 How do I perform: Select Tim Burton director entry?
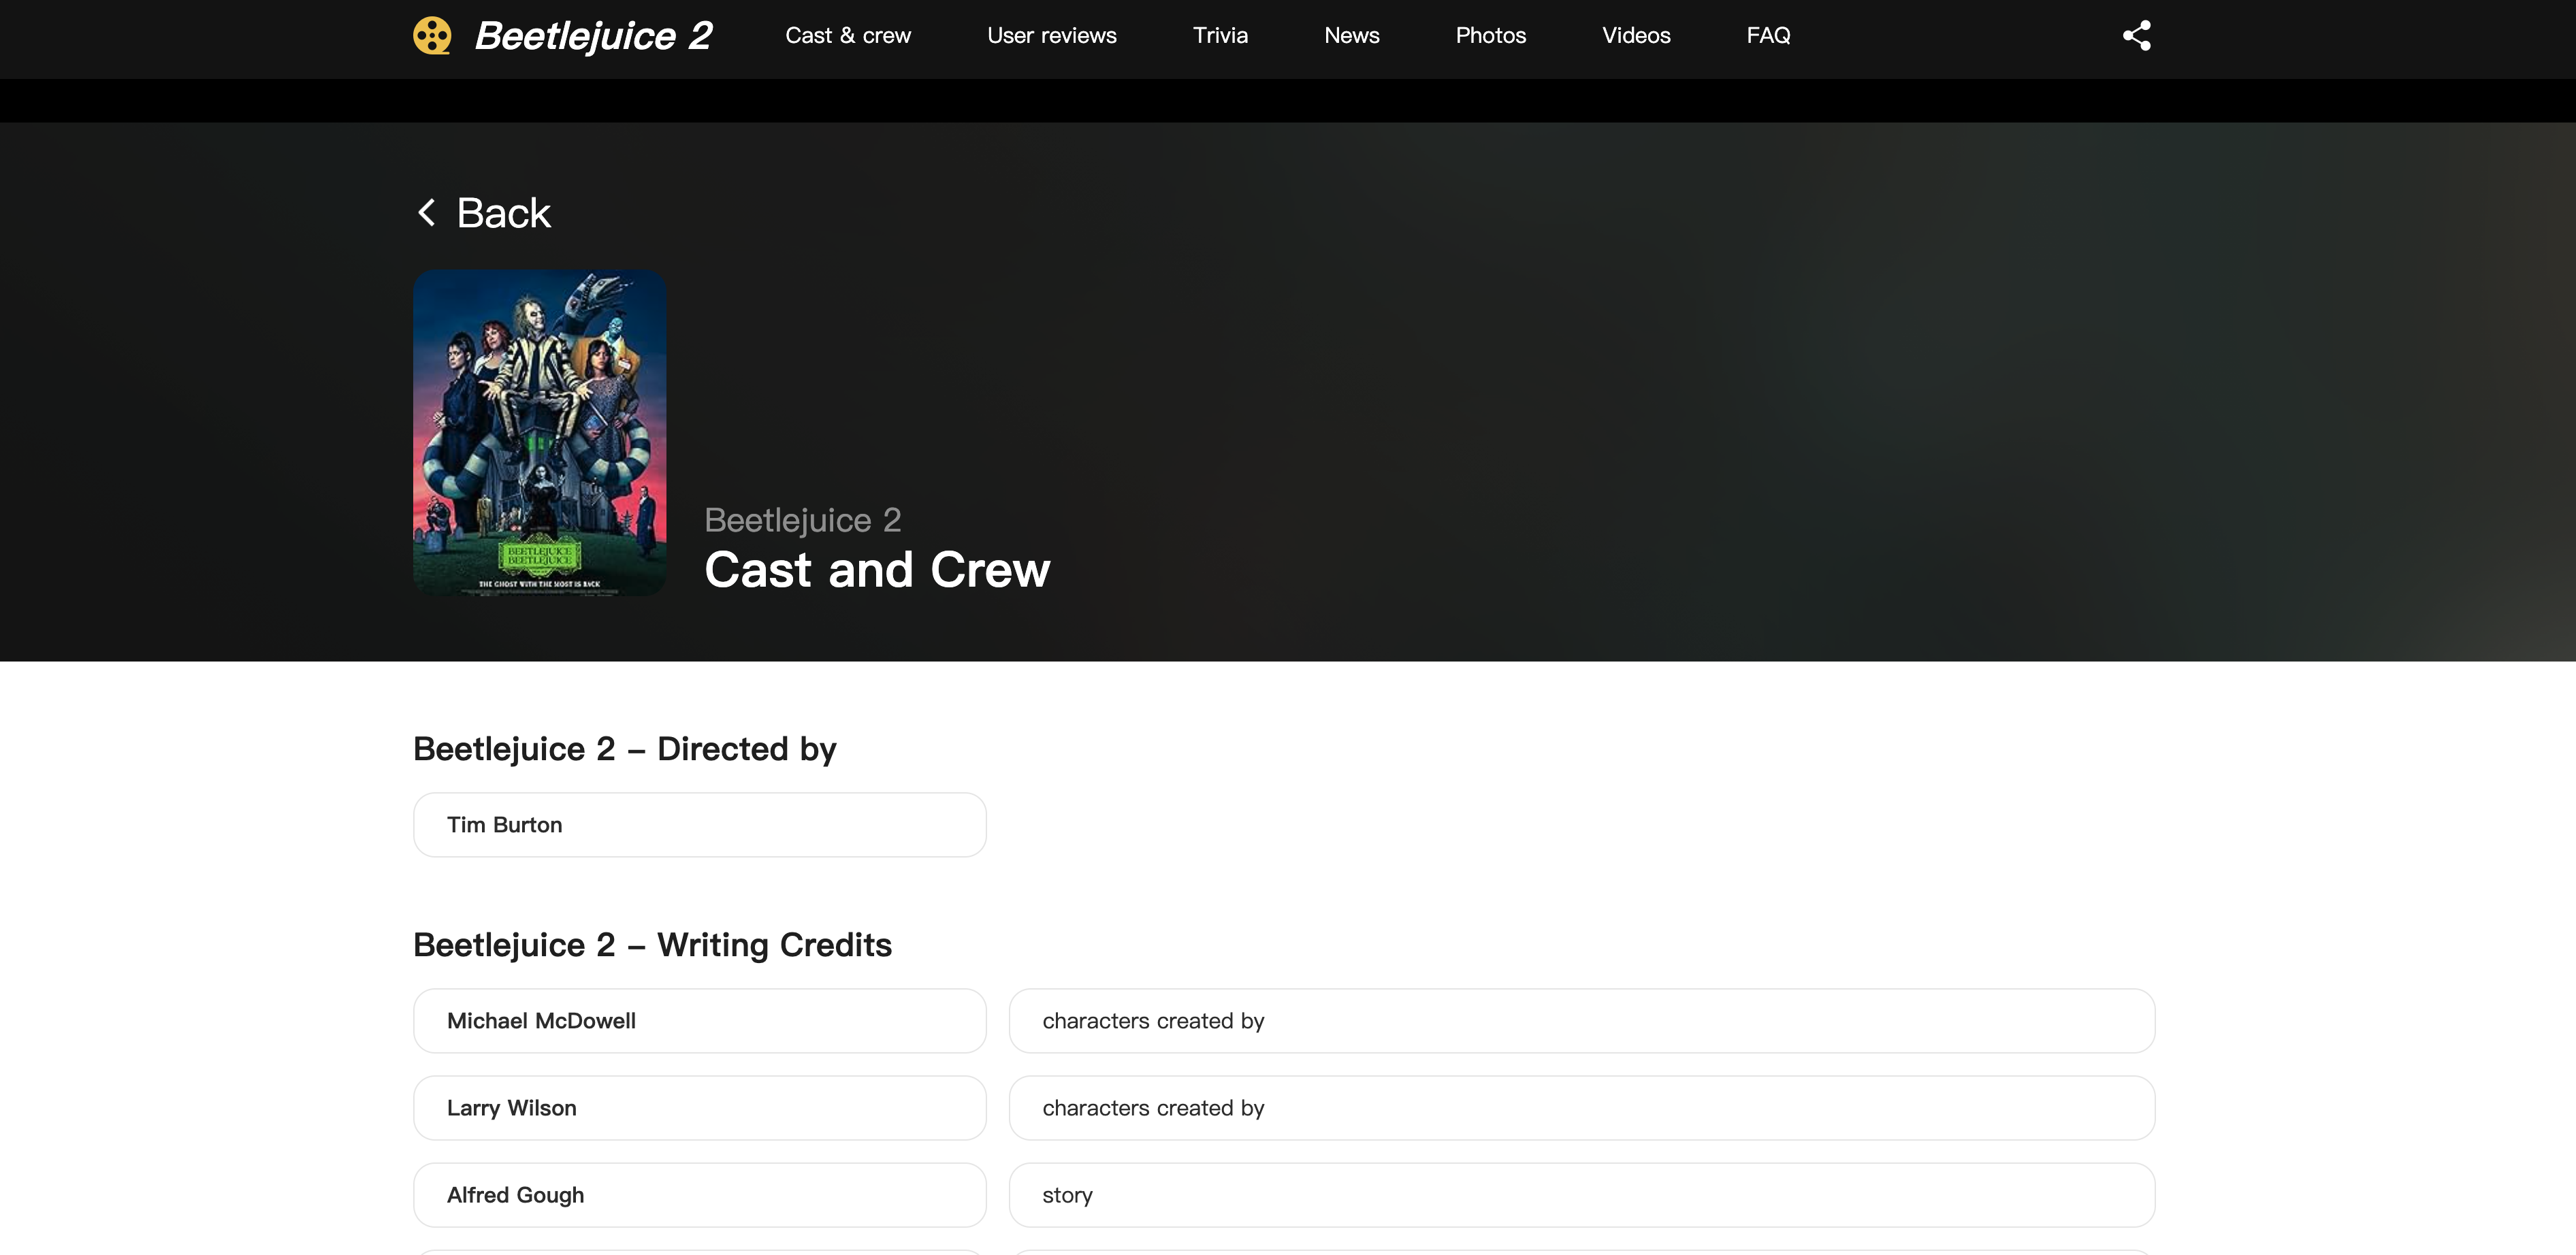click(700, 825)
